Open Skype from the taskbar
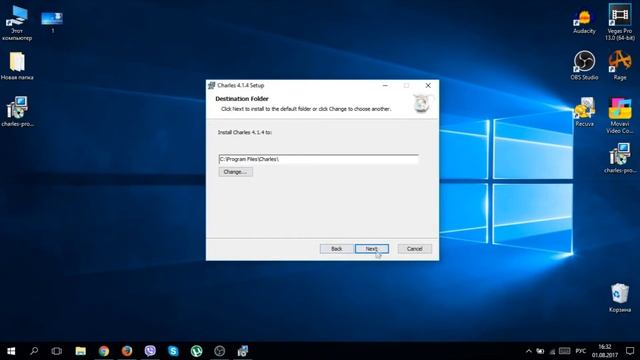Viewport: 640px width, 360px height. [173, 351]
